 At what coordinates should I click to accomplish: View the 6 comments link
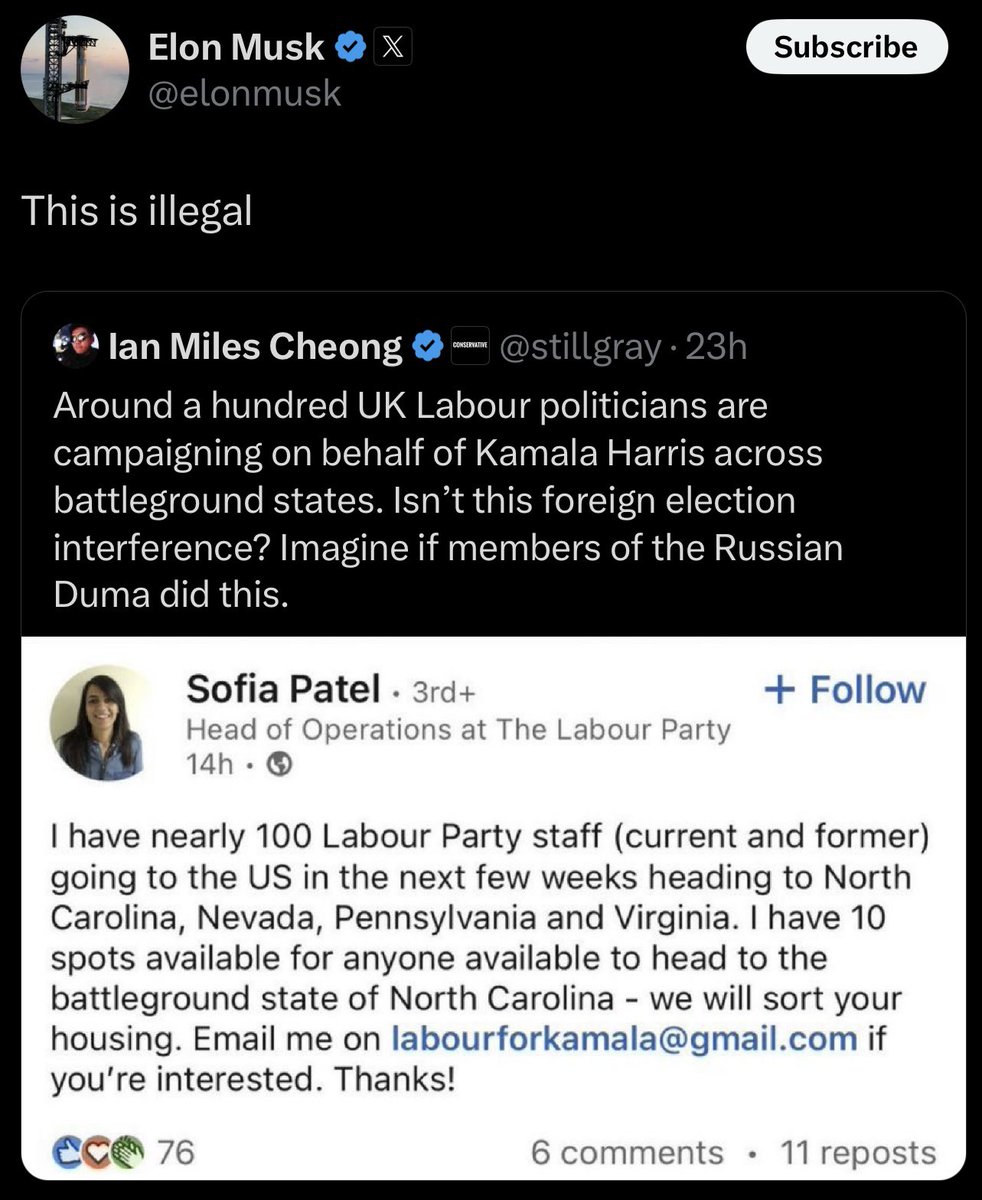[x=627, y=1152]
